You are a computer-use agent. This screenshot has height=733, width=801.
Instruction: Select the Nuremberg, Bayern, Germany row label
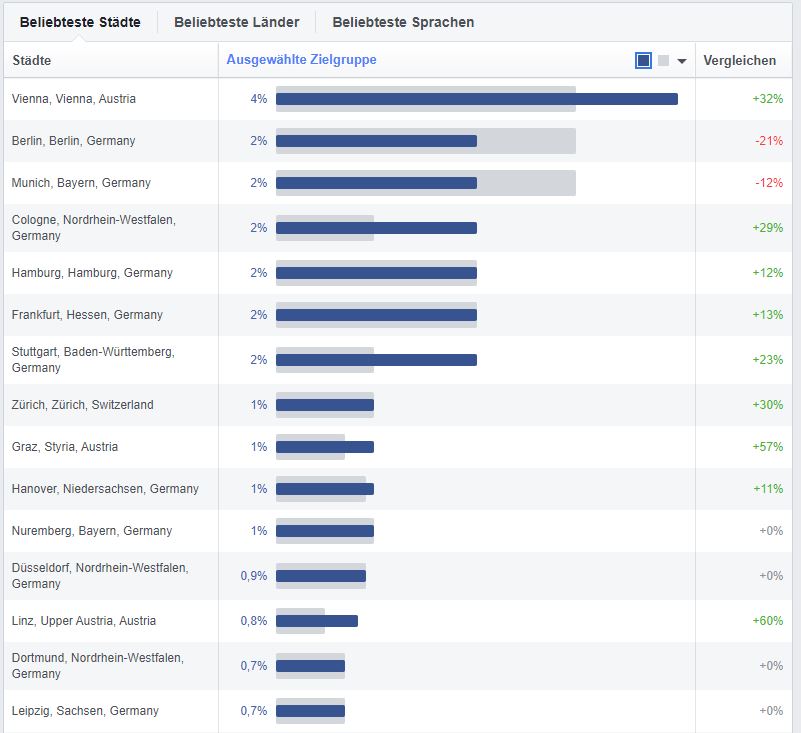point(92,531)
